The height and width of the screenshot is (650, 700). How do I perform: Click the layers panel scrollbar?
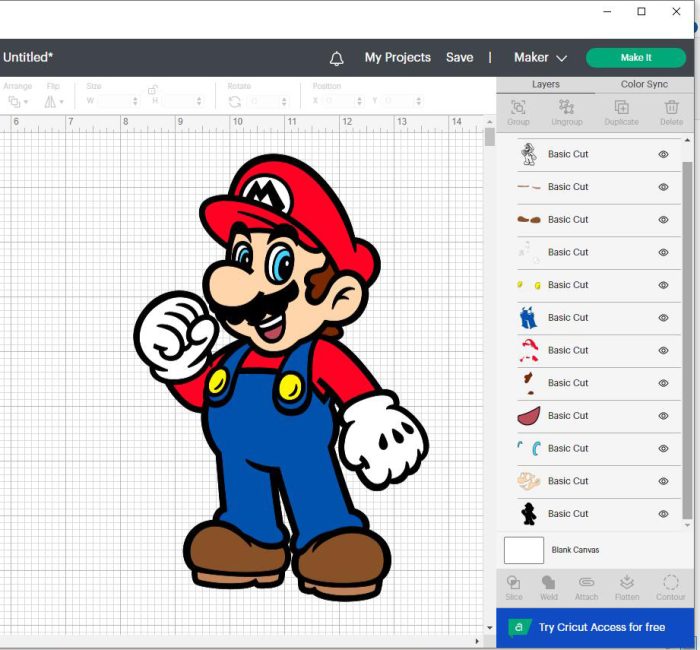click(x=687, y=339)
